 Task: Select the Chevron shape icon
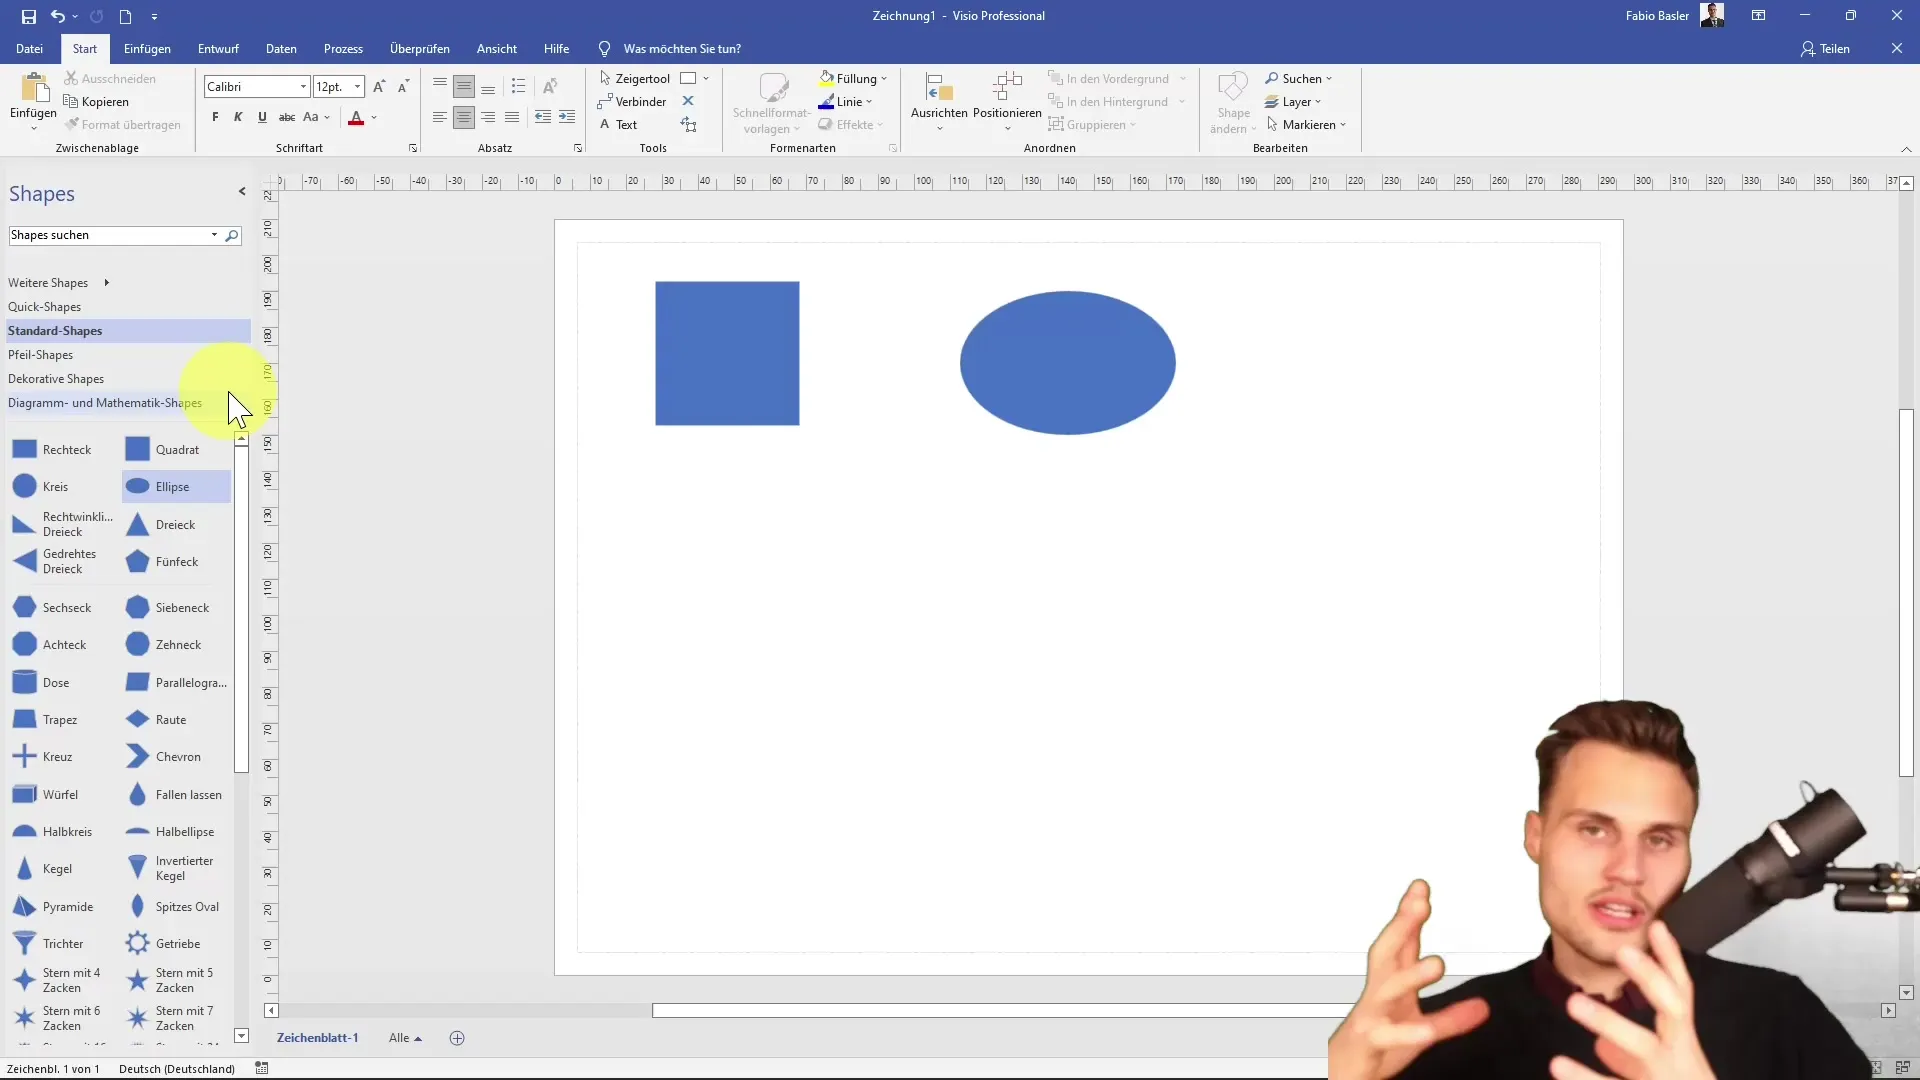tap(138, 757)
